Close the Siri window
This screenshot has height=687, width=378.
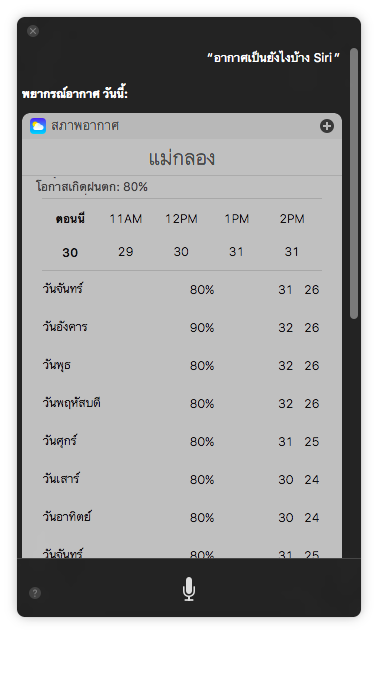pyautogui.click(x=33, y=31)
